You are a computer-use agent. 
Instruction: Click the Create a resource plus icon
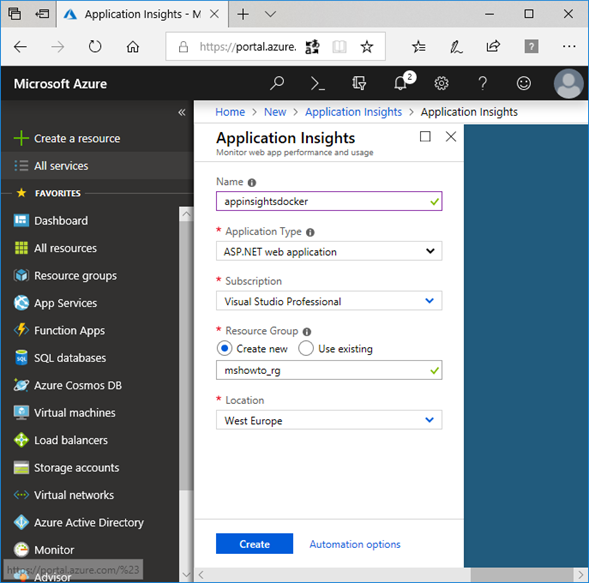(21, 138)
